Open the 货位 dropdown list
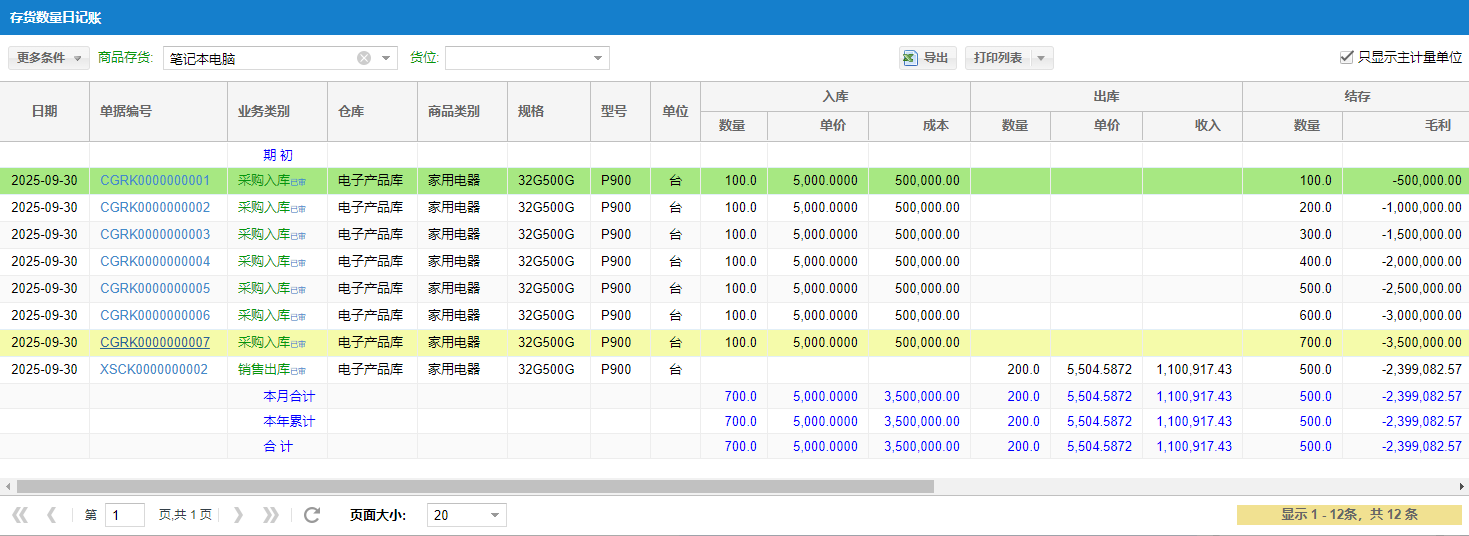1469x536 pixels. (598, 58)
